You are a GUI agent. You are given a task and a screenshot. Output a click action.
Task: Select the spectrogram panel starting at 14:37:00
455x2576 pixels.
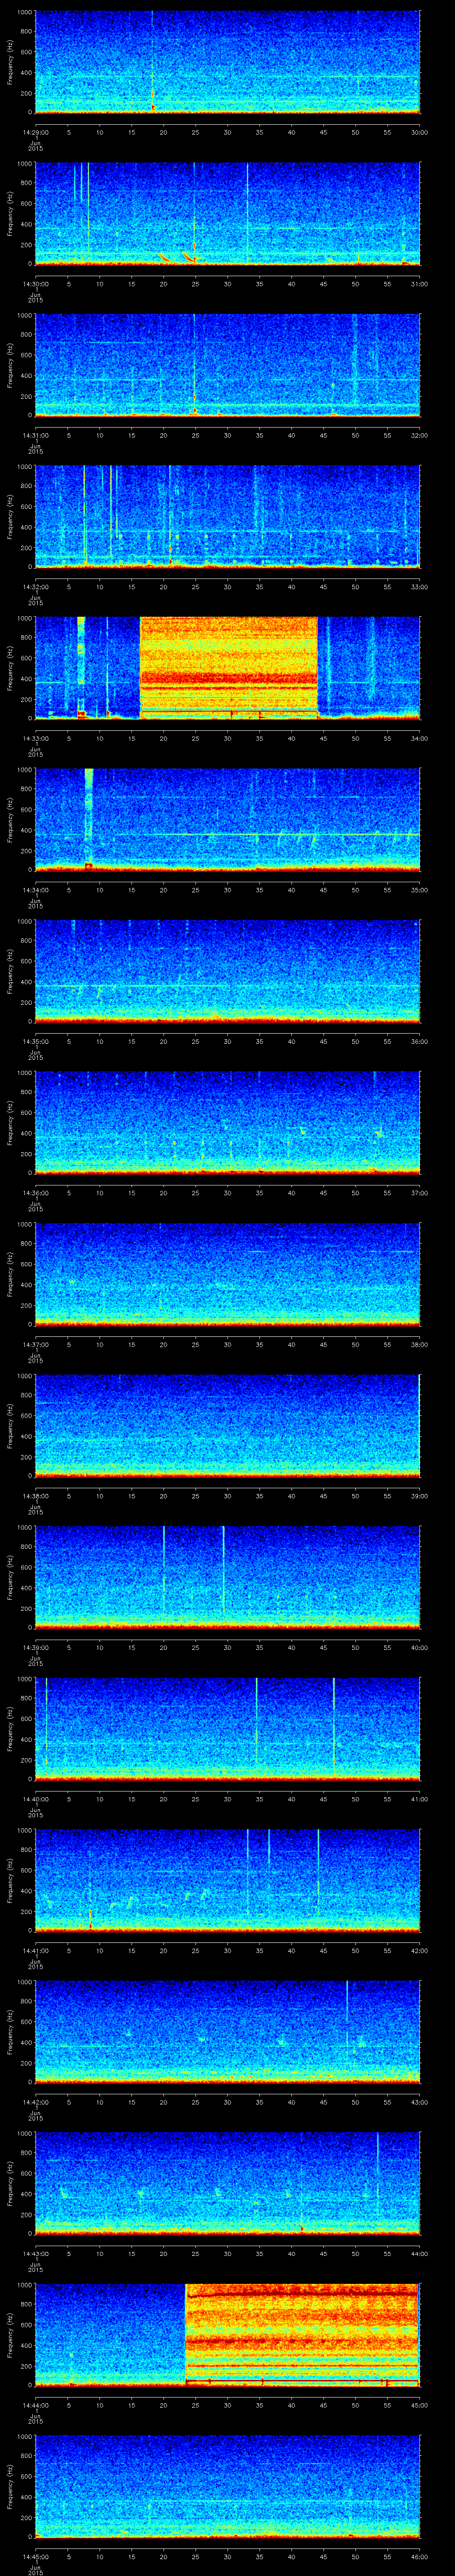coord(228,1274)
